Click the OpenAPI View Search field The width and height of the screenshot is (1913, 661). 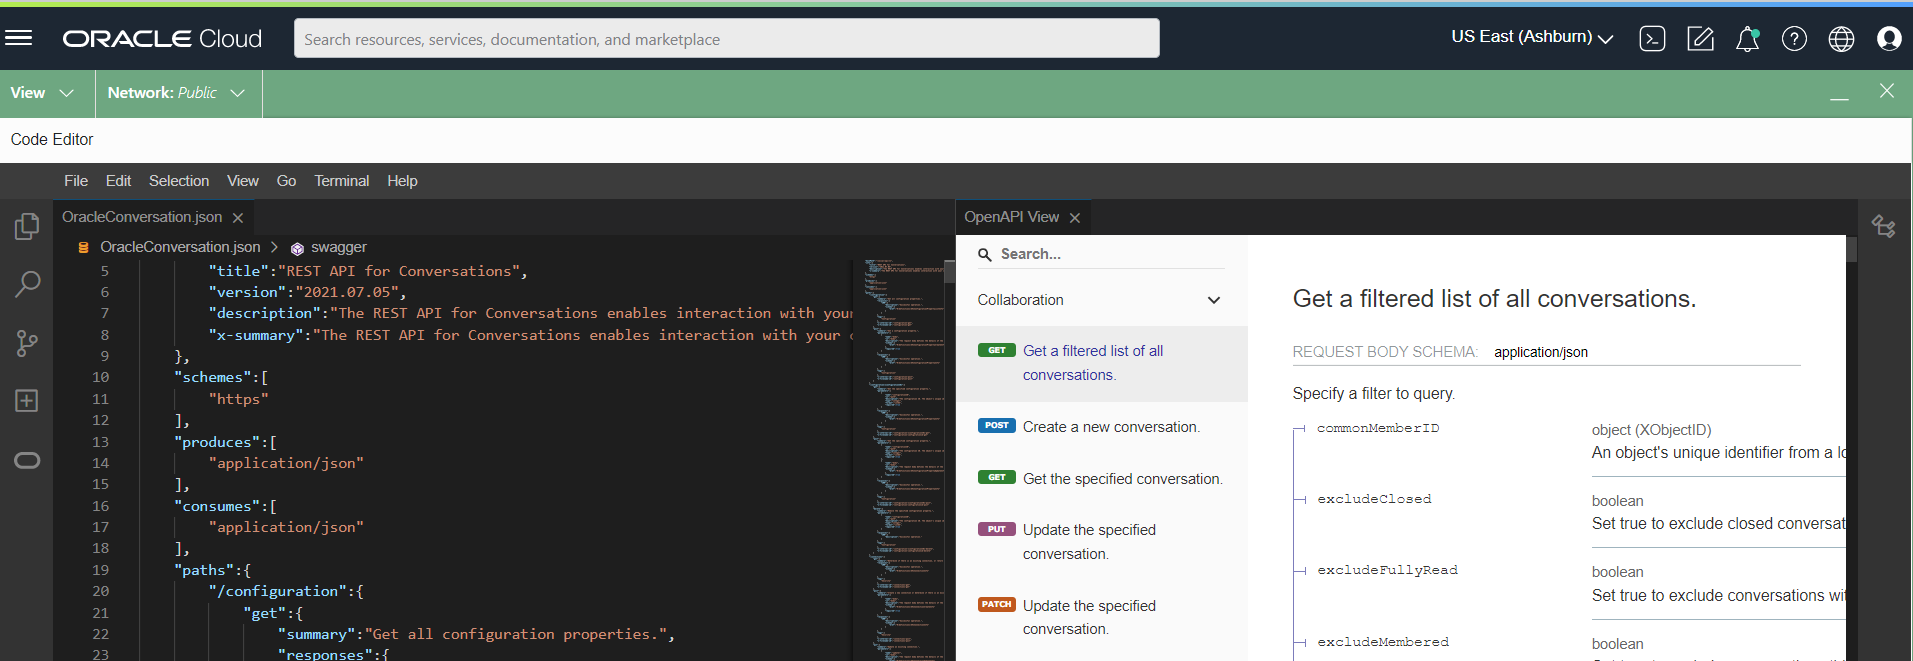[1101, 254]
